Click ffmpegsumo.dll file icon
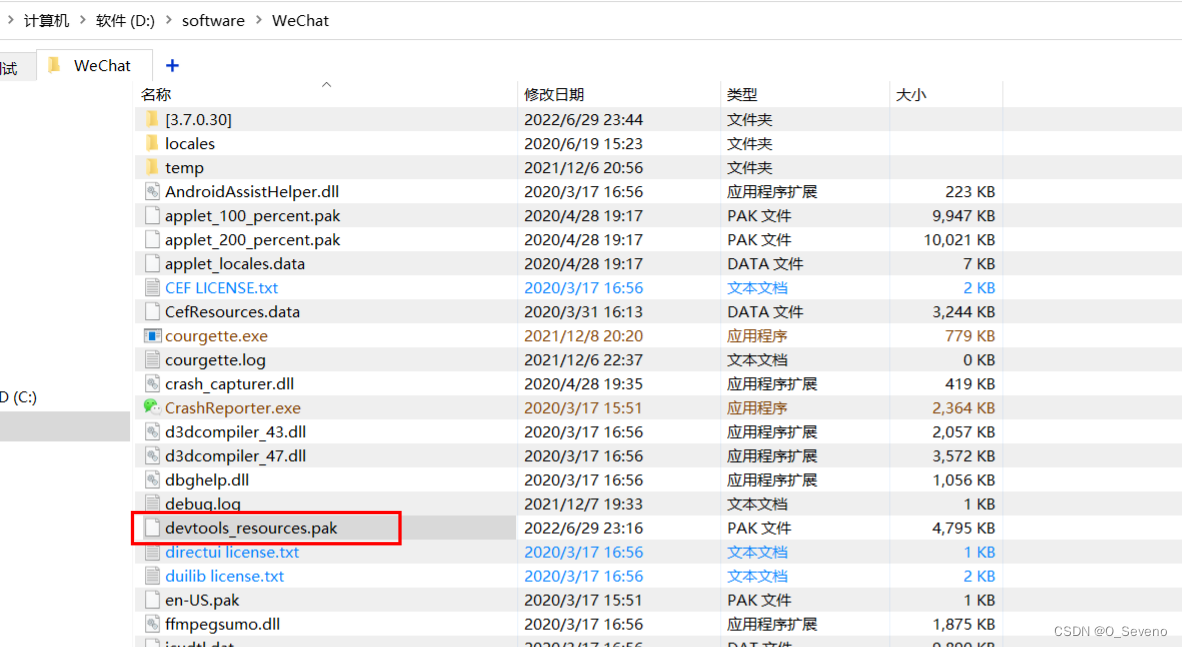 point(152,624)
